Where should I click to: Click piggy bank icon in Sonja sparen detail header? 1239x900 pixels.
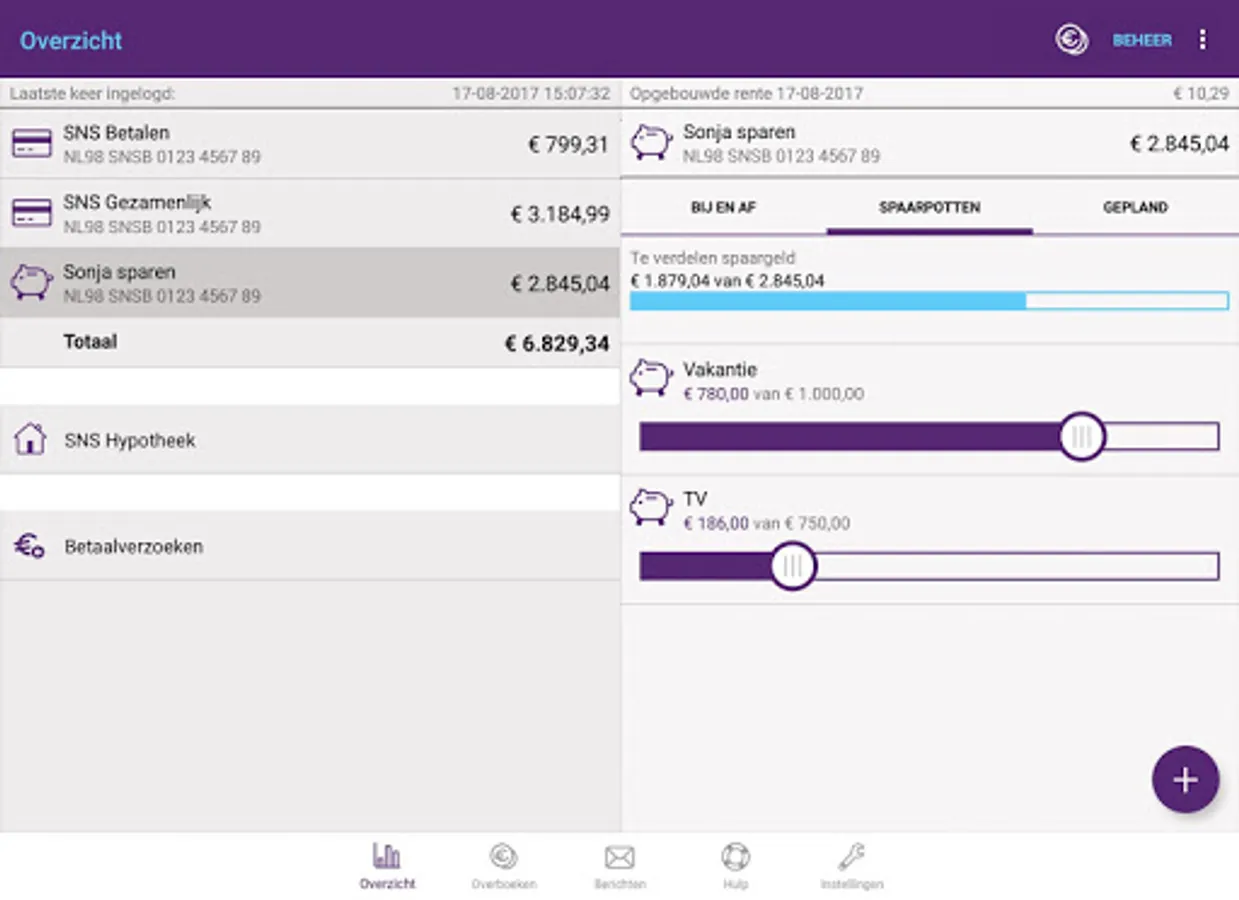pos(651,142)
